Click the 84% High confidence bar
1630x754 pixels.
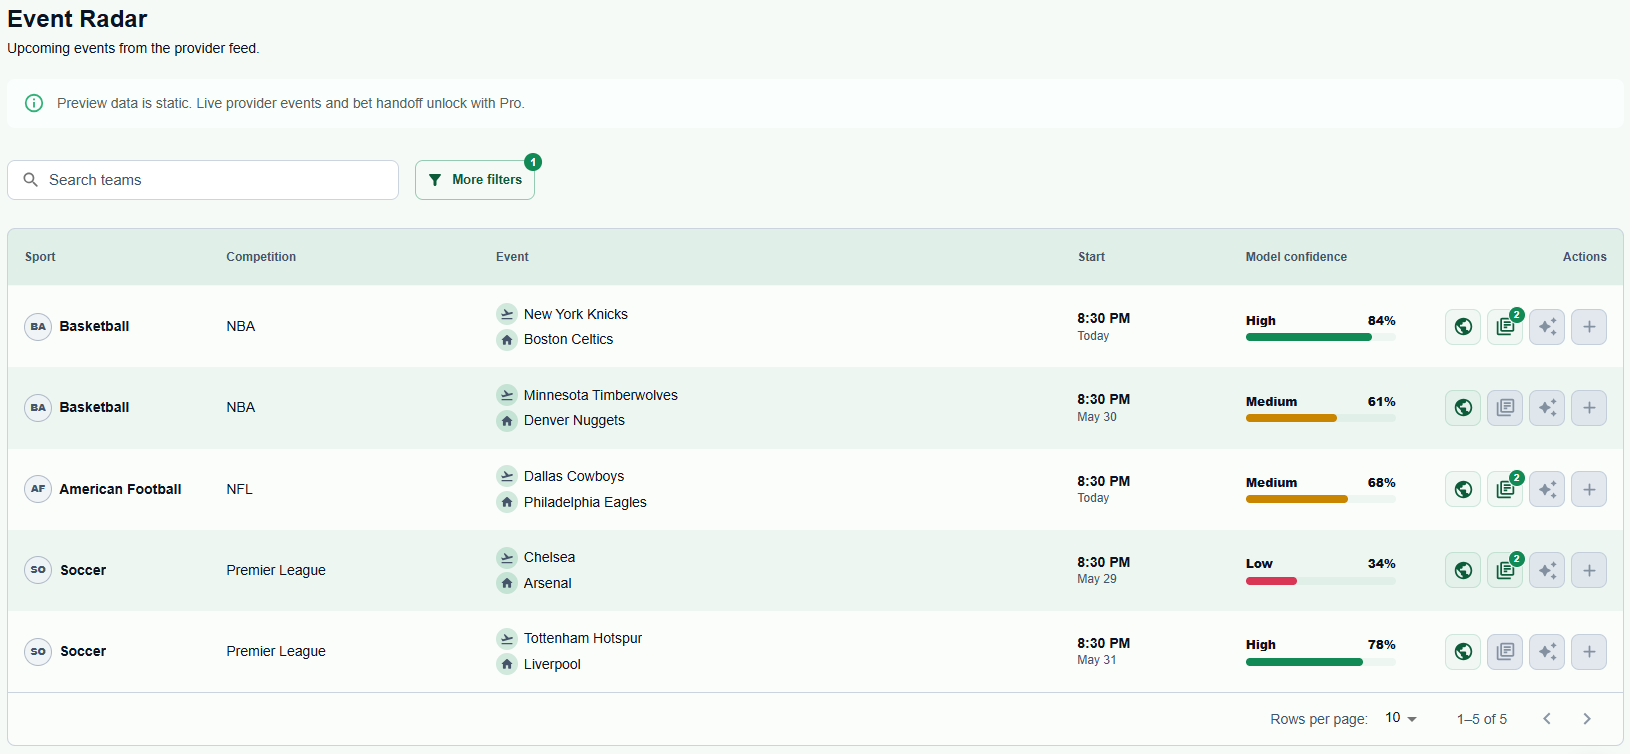point(1321,337)
